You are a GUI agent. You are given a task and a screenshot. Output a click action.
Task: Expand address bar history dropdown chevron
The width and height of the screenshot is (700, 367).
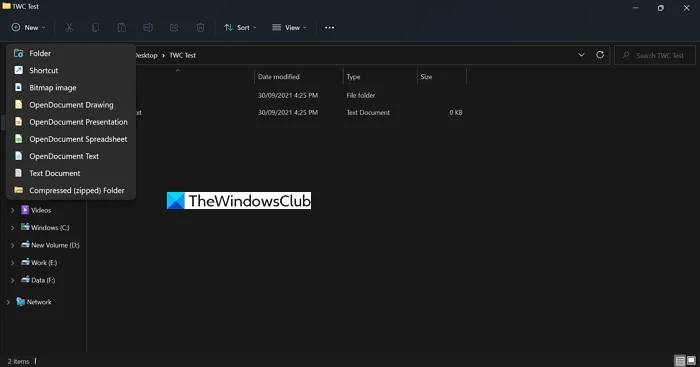click(x=581, y=55)
